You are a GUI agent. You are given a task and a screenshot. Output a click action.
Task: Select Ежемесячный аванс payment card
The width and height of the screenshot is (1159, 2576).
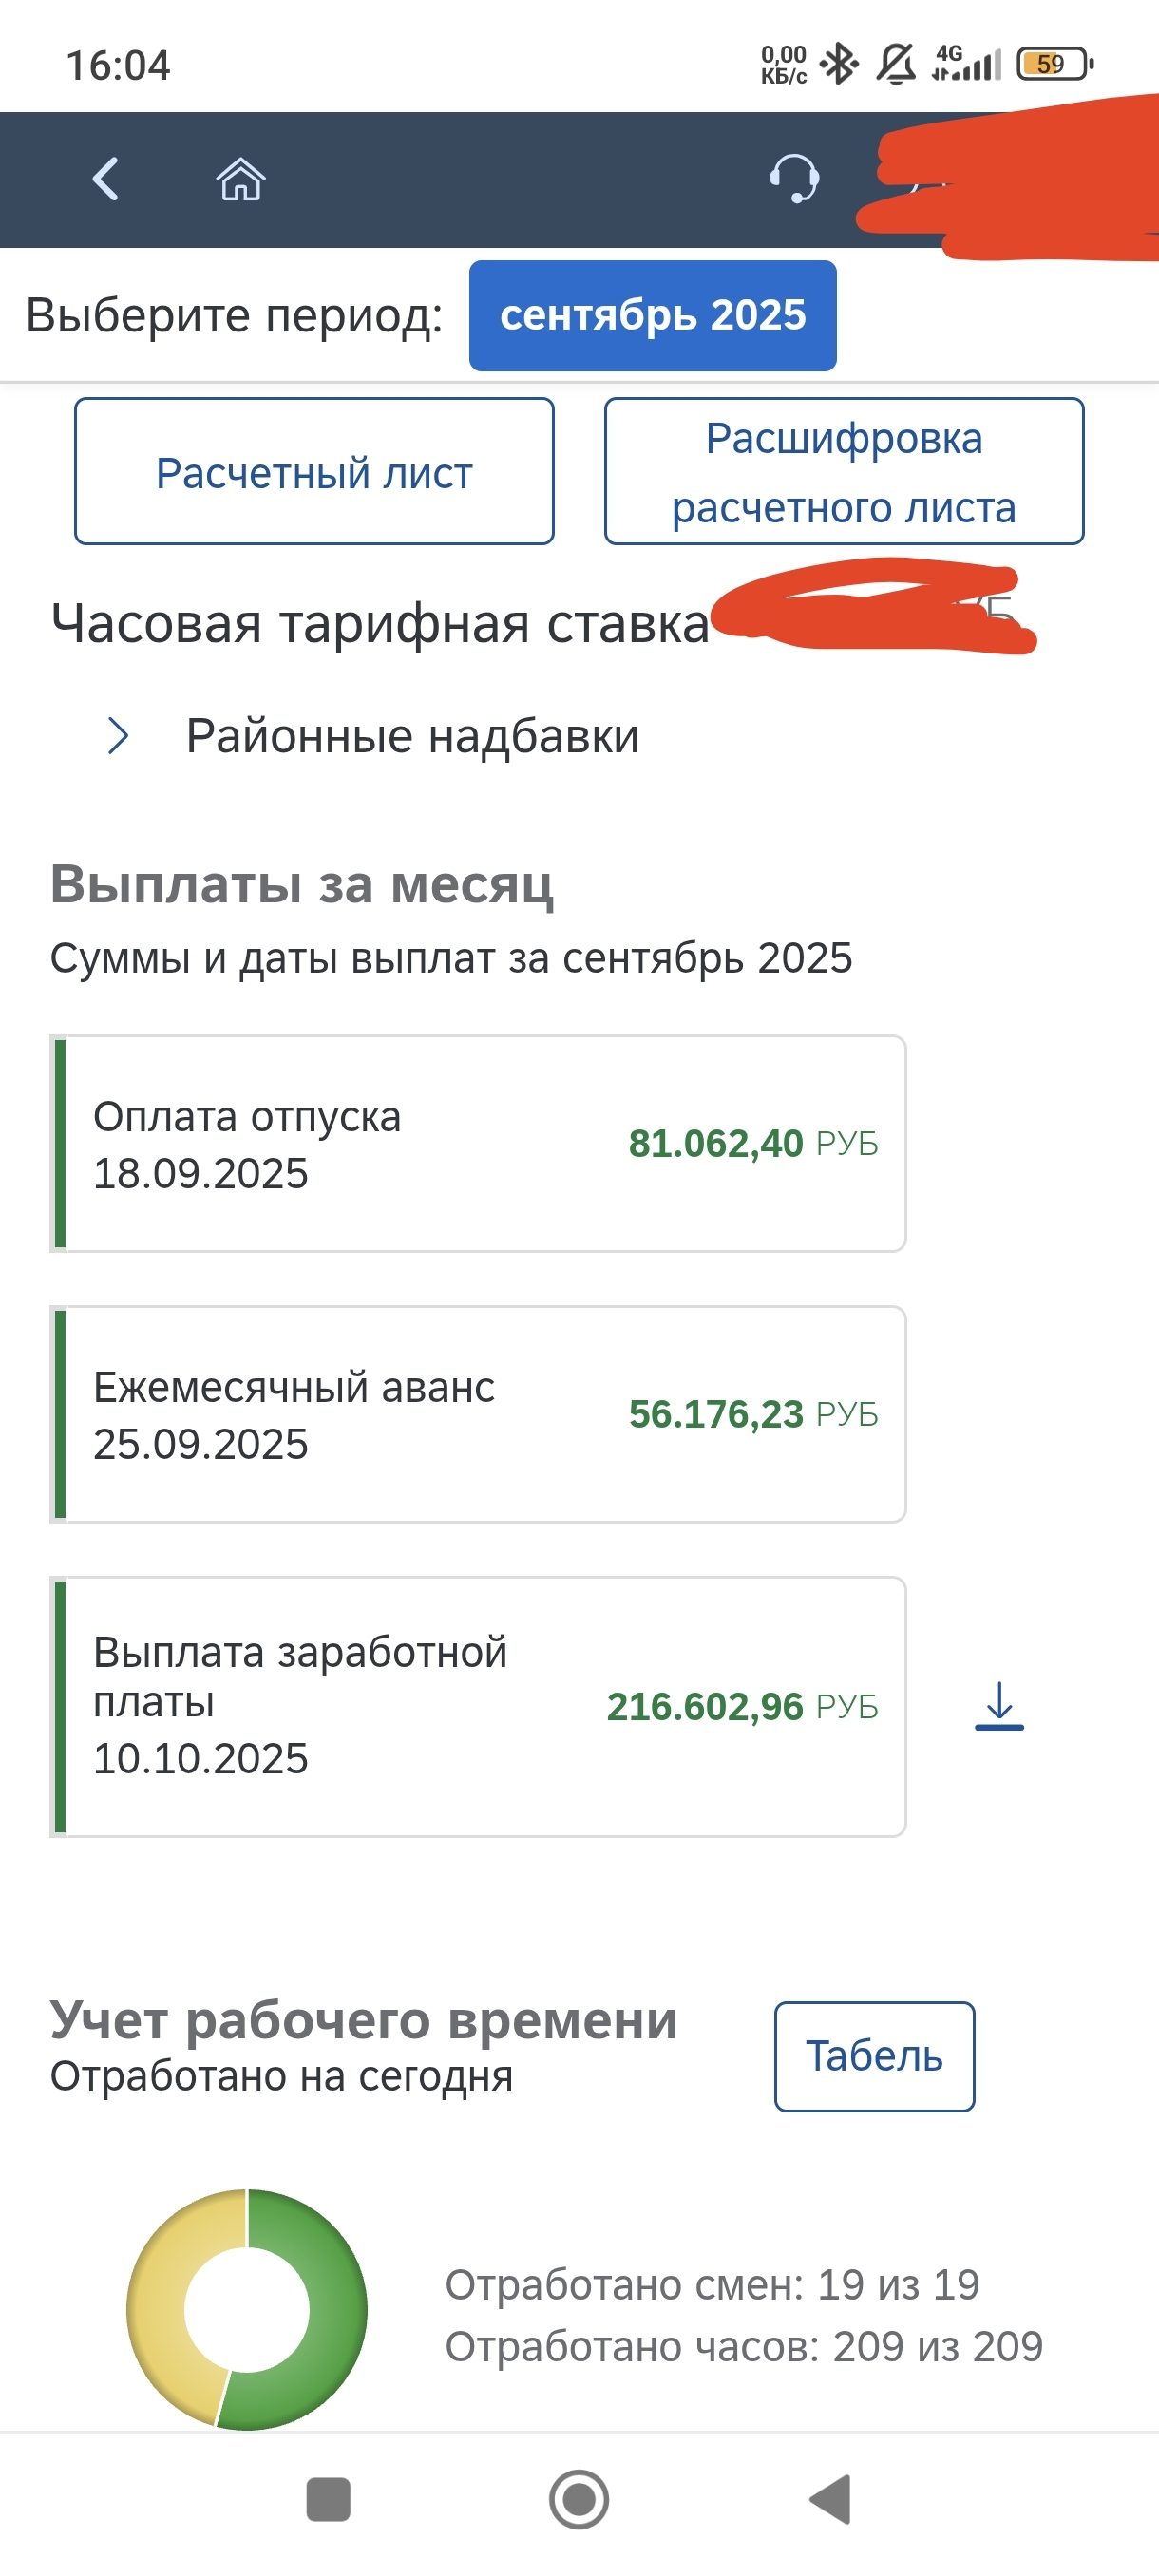(478, 1414)
